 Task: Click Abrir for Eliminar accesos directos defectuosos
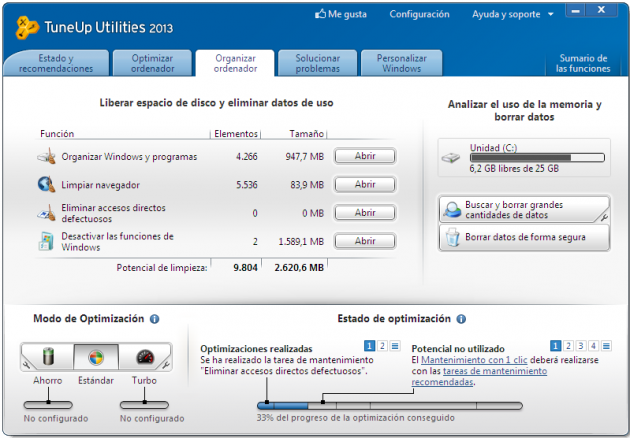pyautogui.click(x=365, y=213)
